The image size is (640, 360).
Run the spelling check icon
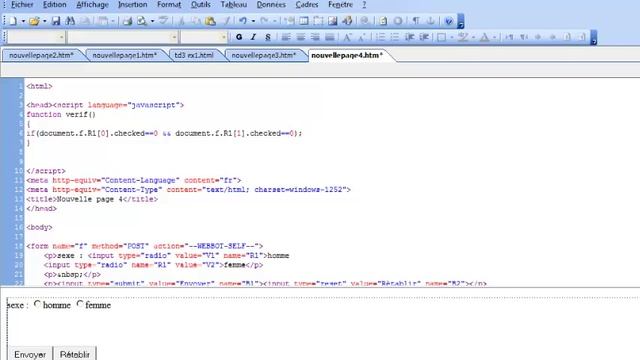163,21
